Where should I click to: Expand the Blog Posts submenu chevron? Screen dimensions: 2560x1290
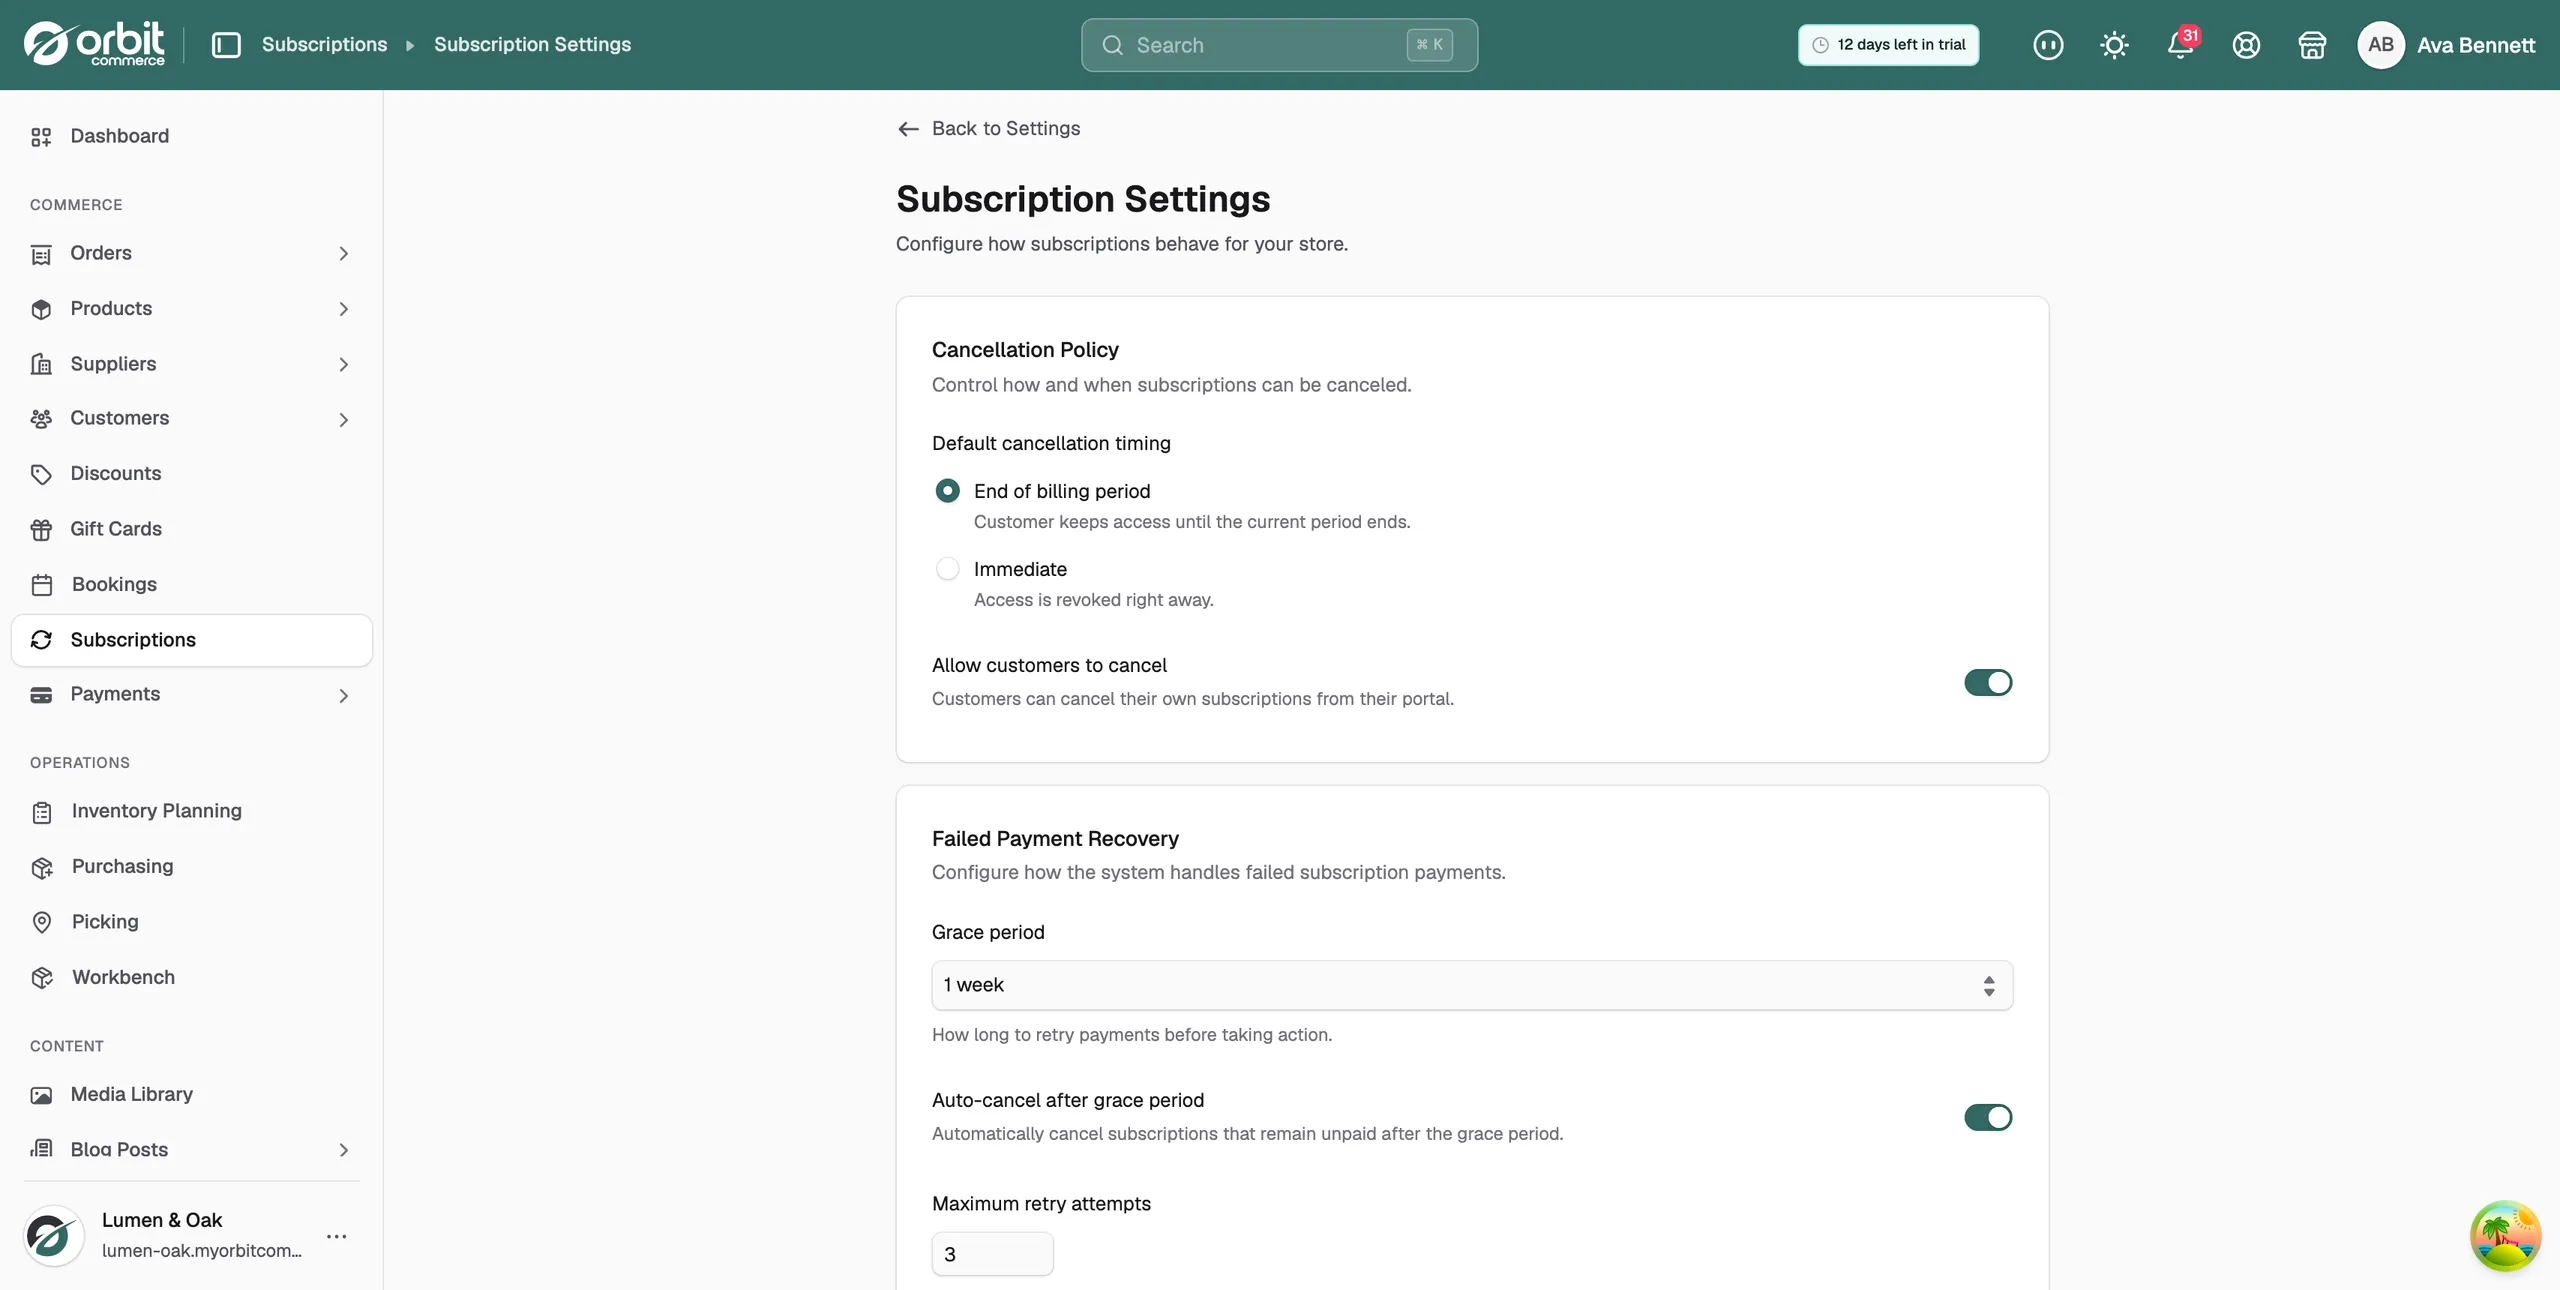point(343,1150)
